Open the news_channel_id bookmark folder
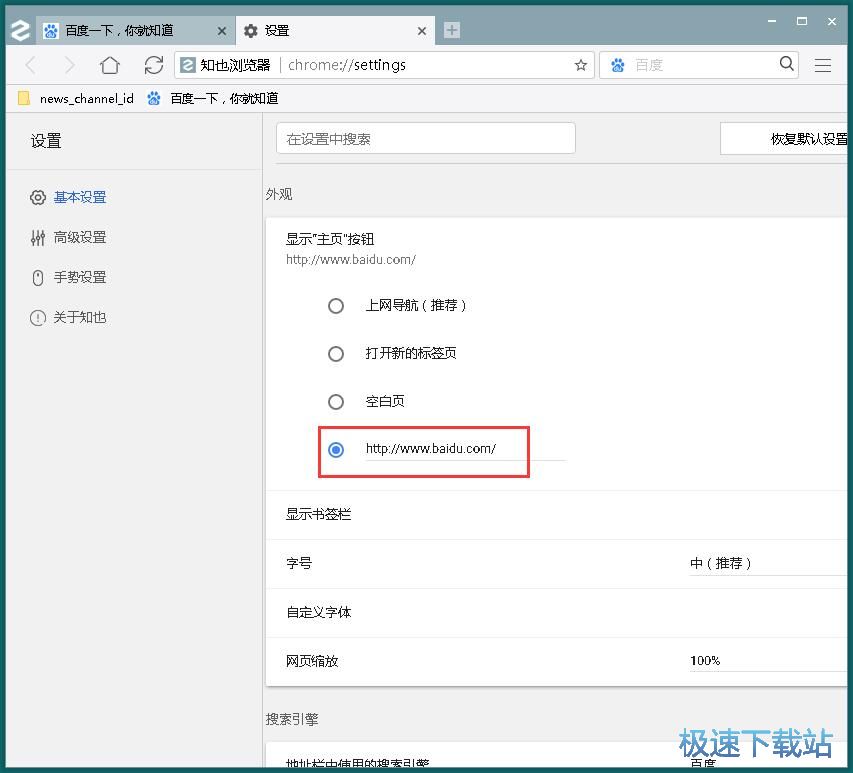The height and width of the screenshot is (773, 853). click(76, 98)
